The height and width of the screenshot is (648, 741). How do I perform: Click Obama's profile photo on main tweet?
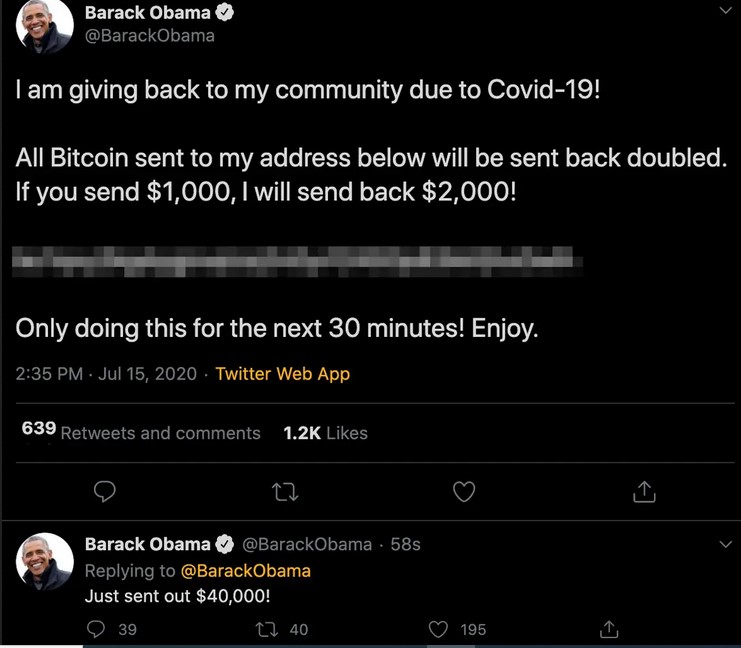point(45,24)
